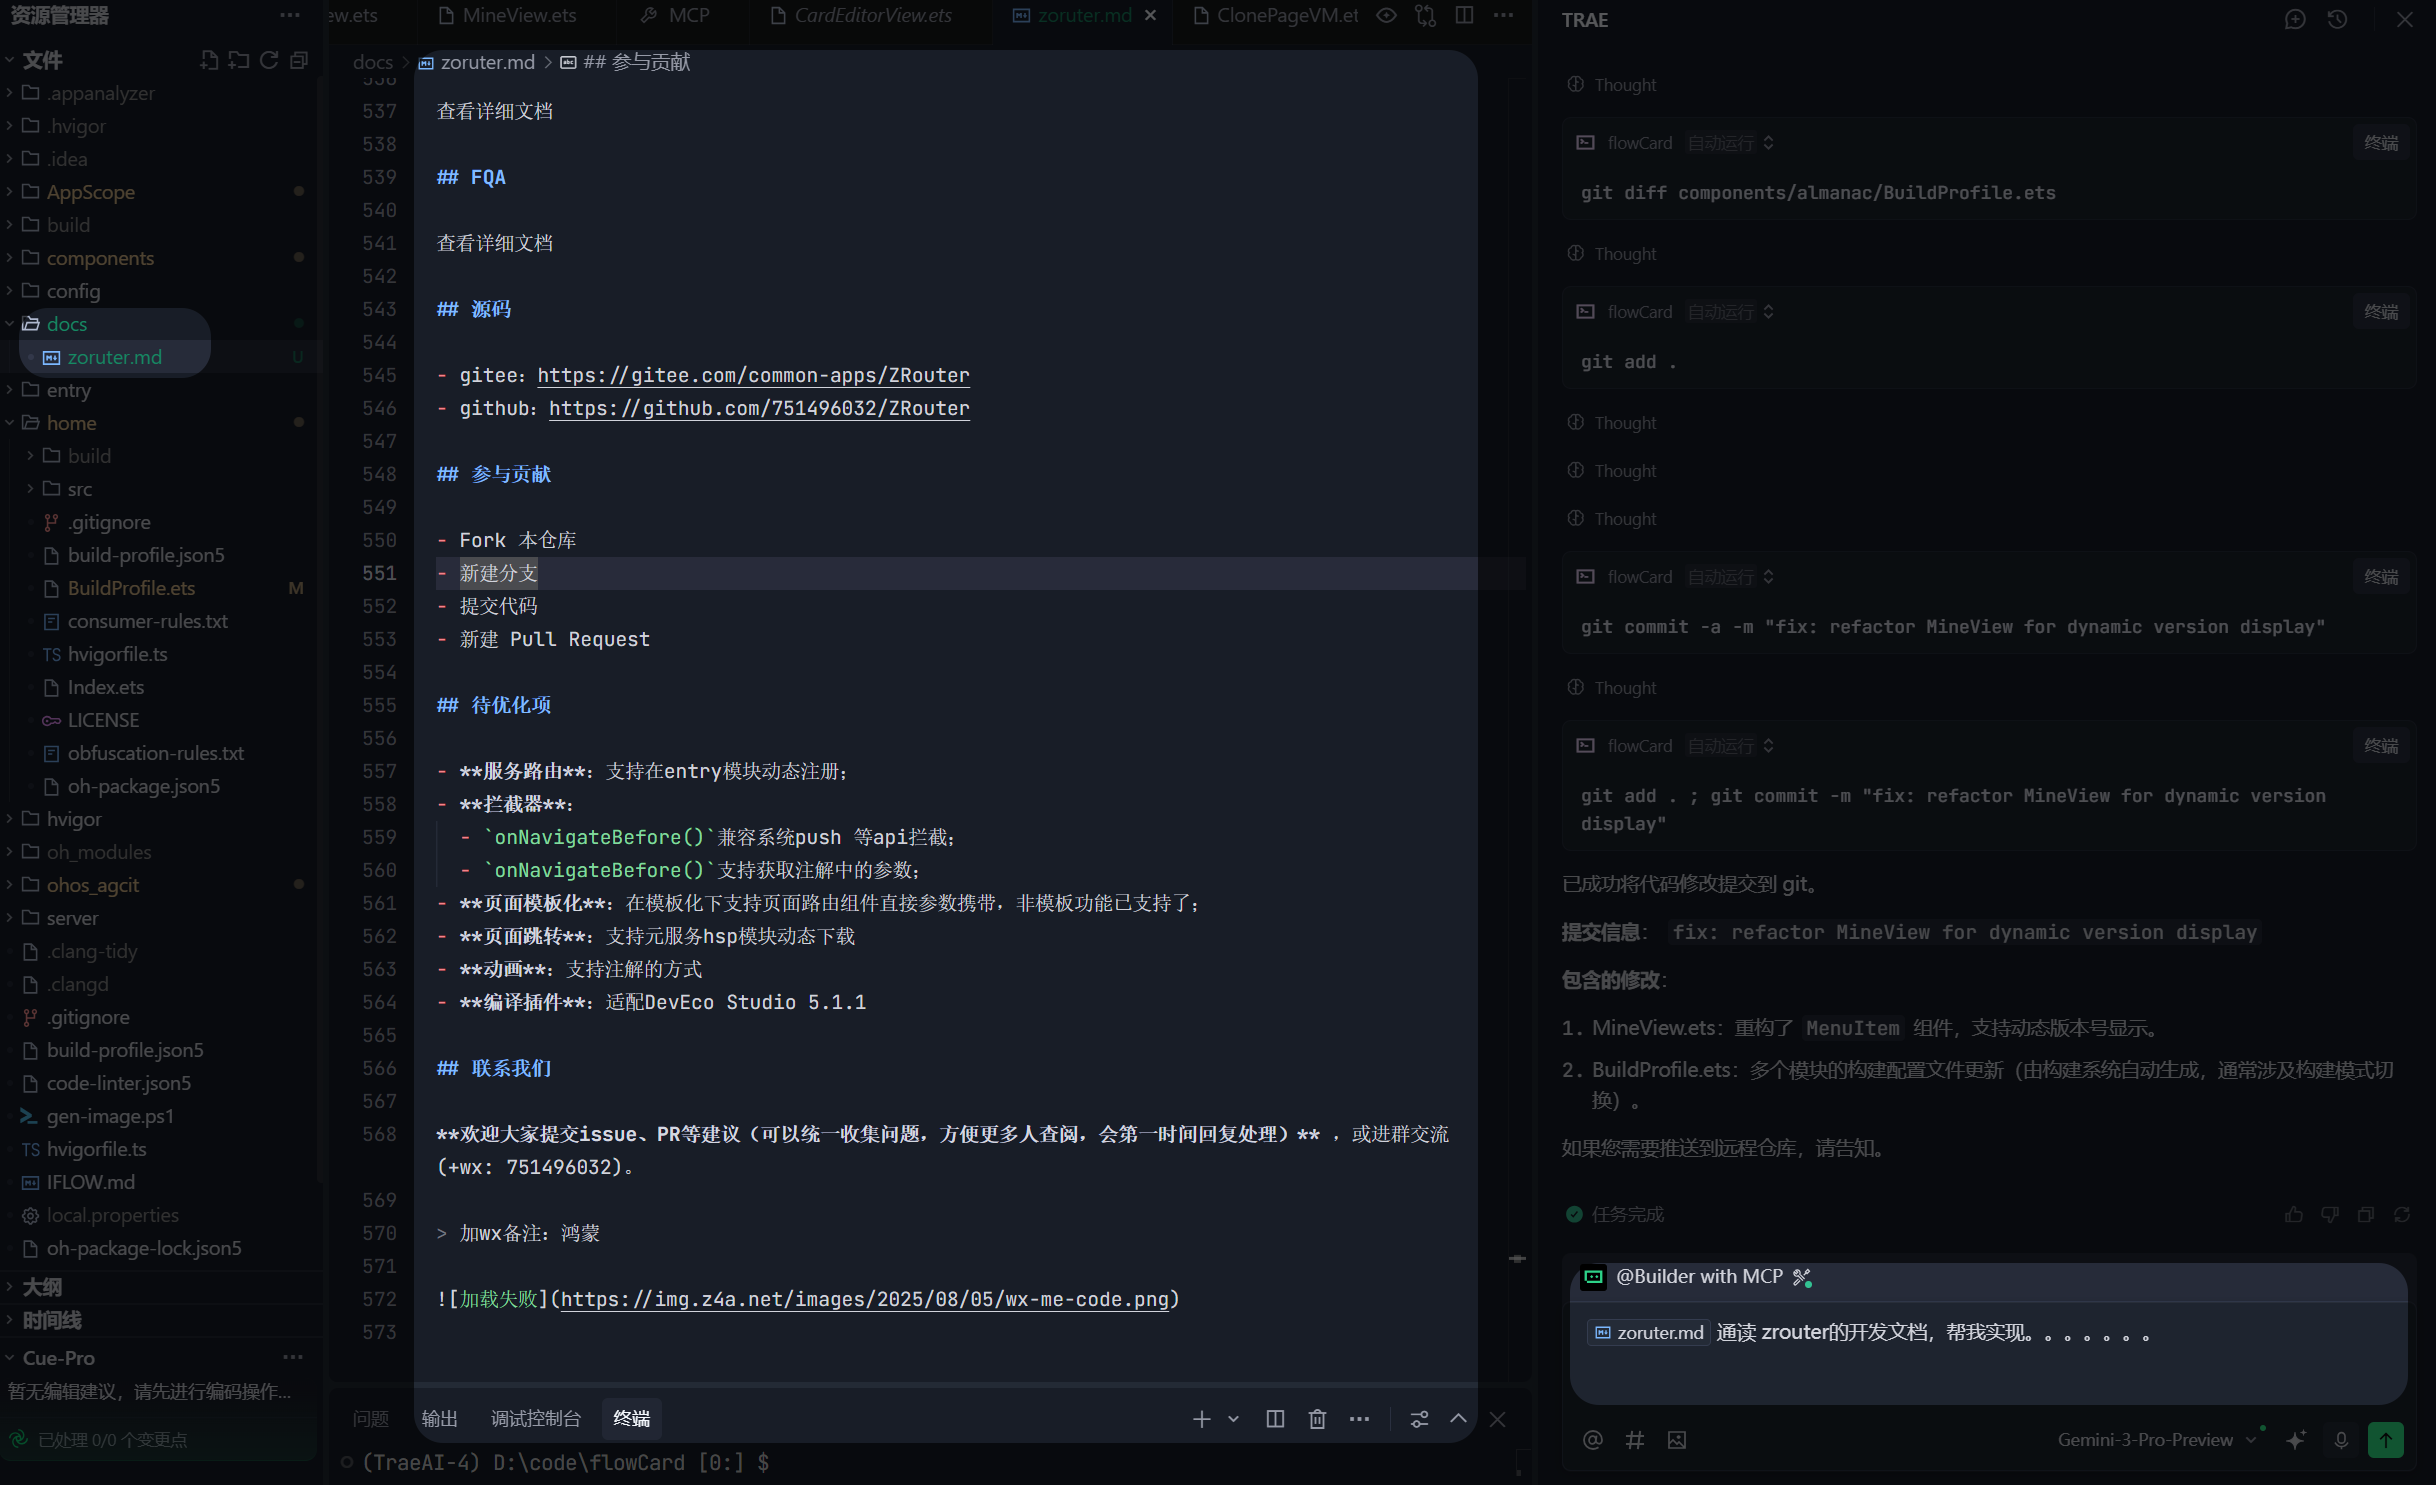Activate voice input with the microphone icon

2341,1440
